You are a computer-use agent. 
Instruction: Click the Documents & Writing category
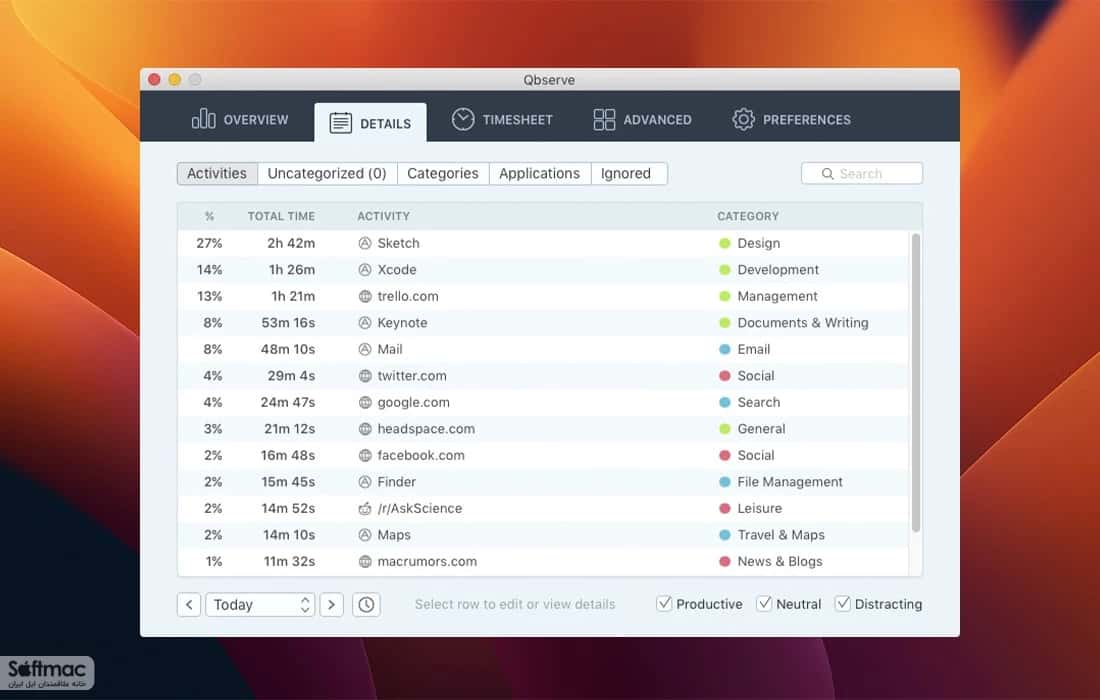coord(803,323)
